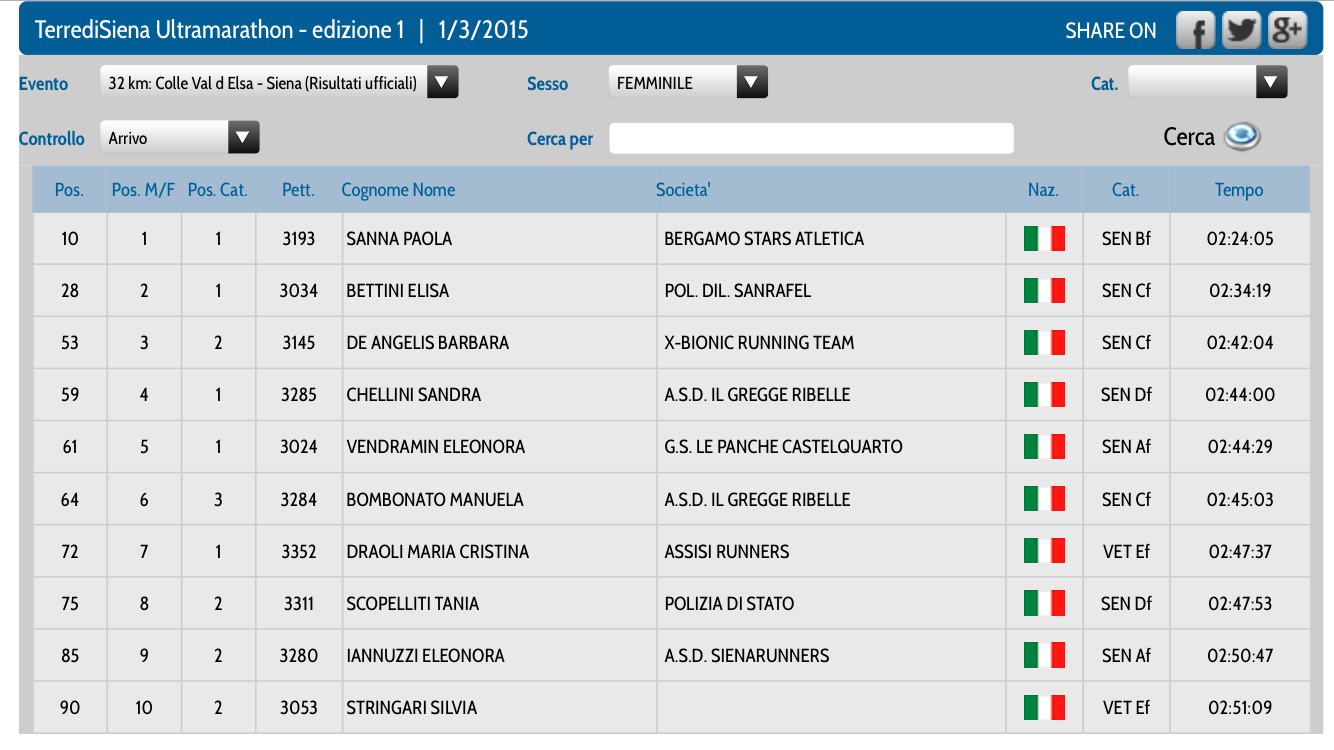Click A.S.D. SIENARUNNERS club

tap(747, 655)
